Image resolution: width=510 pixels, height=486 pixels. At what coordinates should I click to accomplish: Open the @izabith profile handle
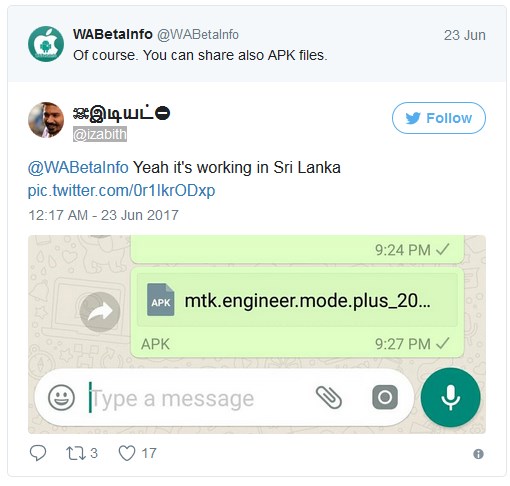[x=100, y=134]
